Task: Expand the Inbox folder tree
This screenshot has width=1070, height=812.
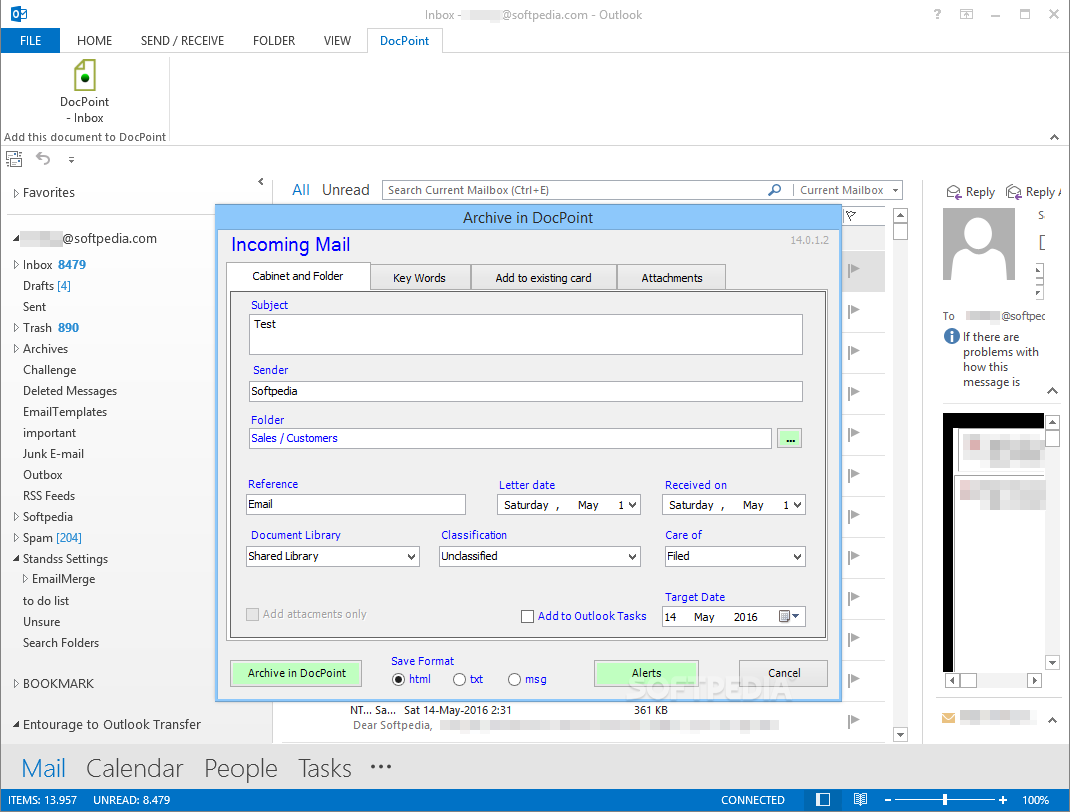Action: tap(16, 264)
